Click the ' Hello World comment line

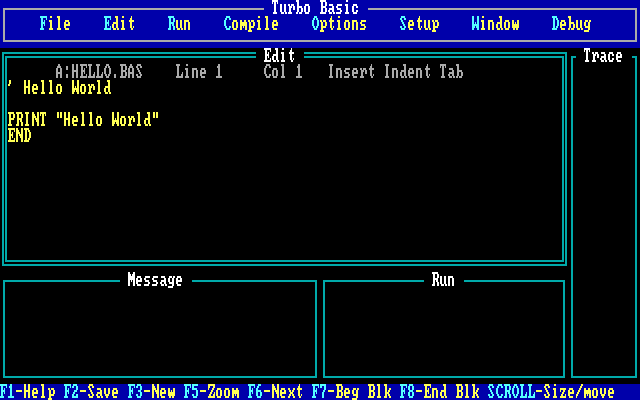pyautogui.click(x=60, y=88)
